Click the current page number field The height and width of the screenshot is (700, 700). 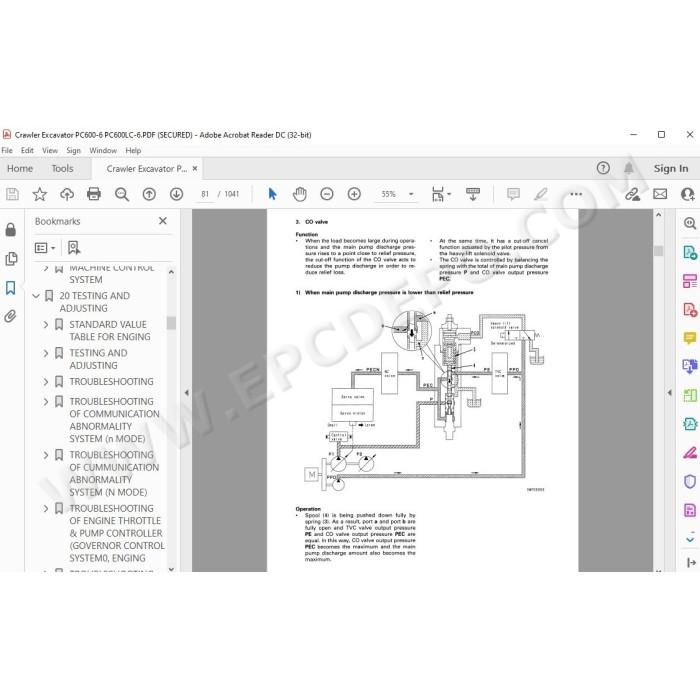tap(205, 194)
